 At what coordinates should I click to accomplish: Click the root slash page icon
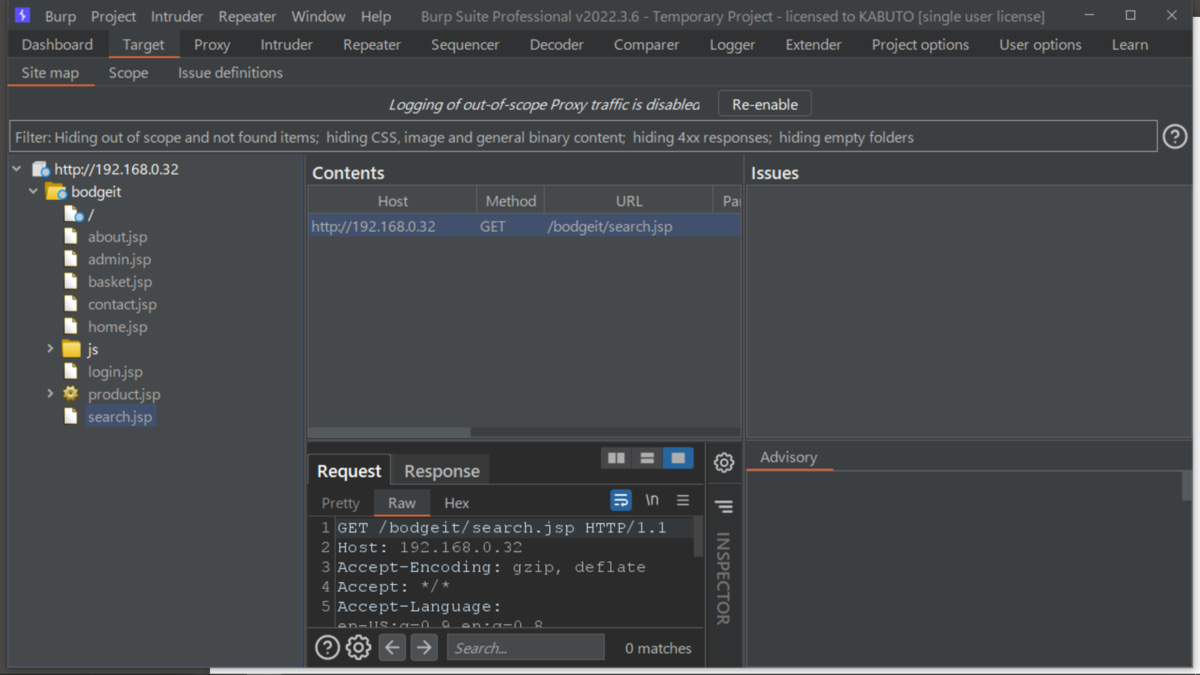[73, 214]
